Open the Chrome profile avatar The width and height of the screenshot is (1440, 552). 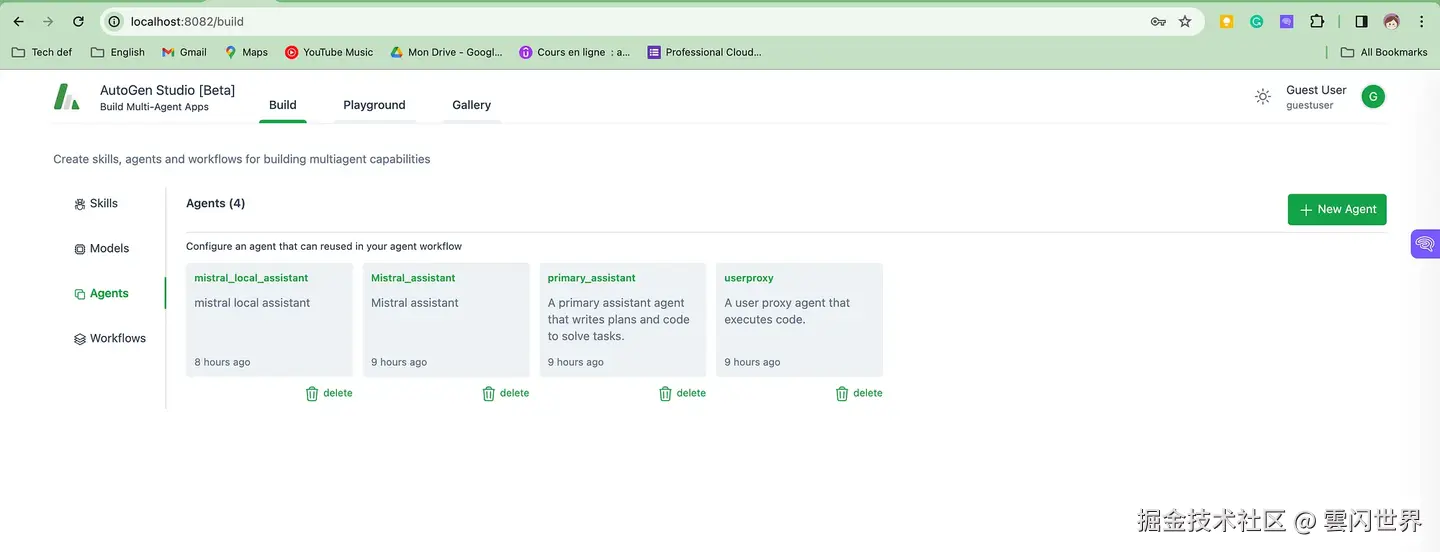tap(1391, 21)
